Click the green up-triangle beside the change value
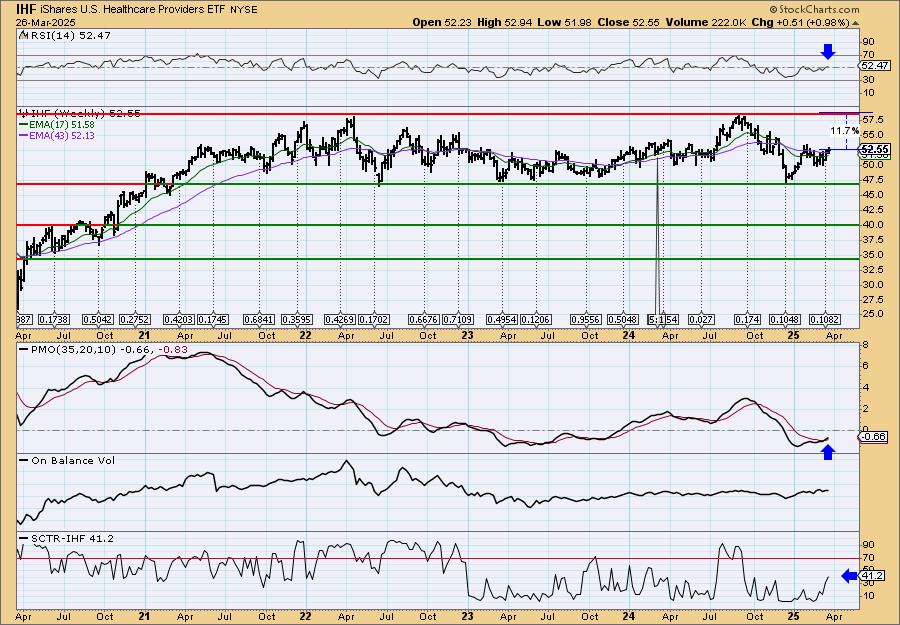 856,23
